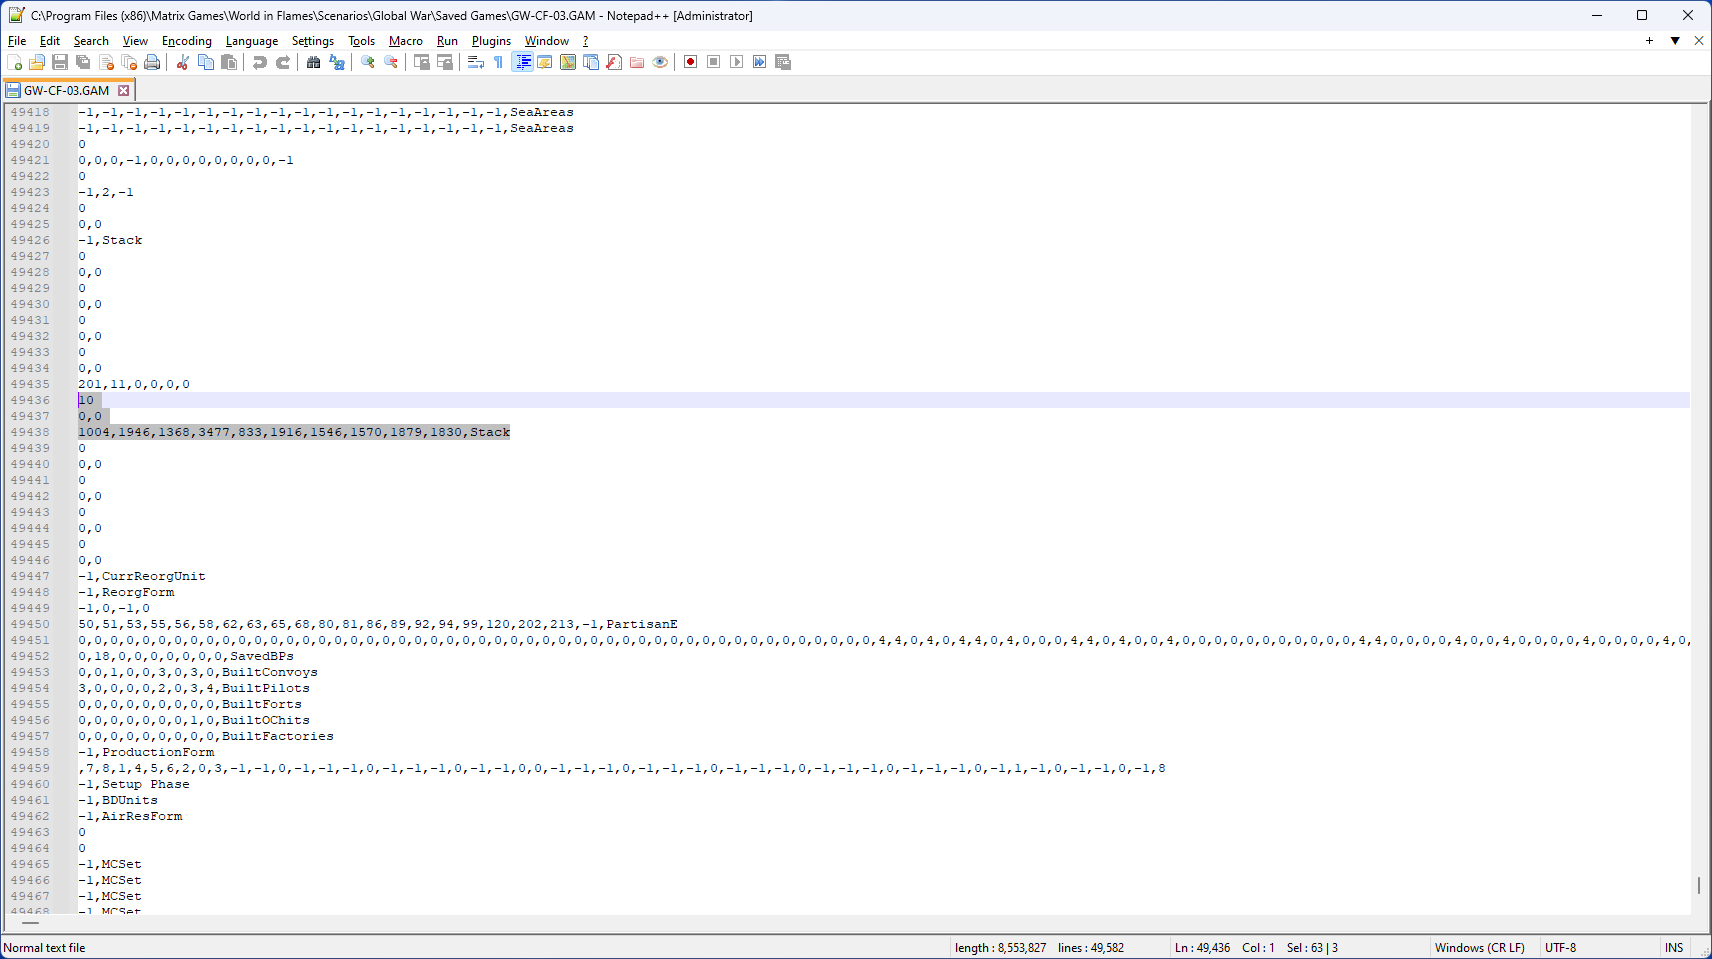The height and width of the screenshot is (959, 1712).
Task: Select the Find toolbar icon
Action: pos(314,62)
